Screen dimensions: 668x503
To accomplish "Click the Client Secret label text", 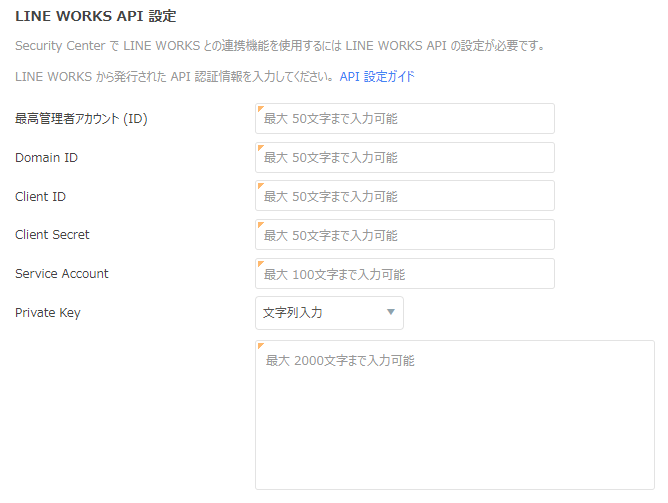I will (52, 235).
